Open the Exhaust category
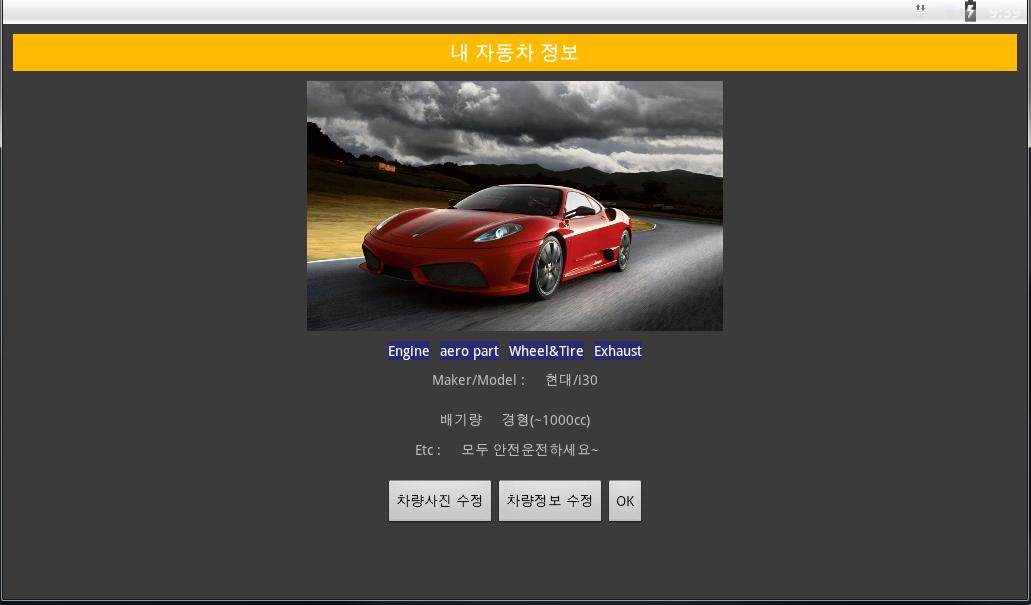 [x=618, y=351]
